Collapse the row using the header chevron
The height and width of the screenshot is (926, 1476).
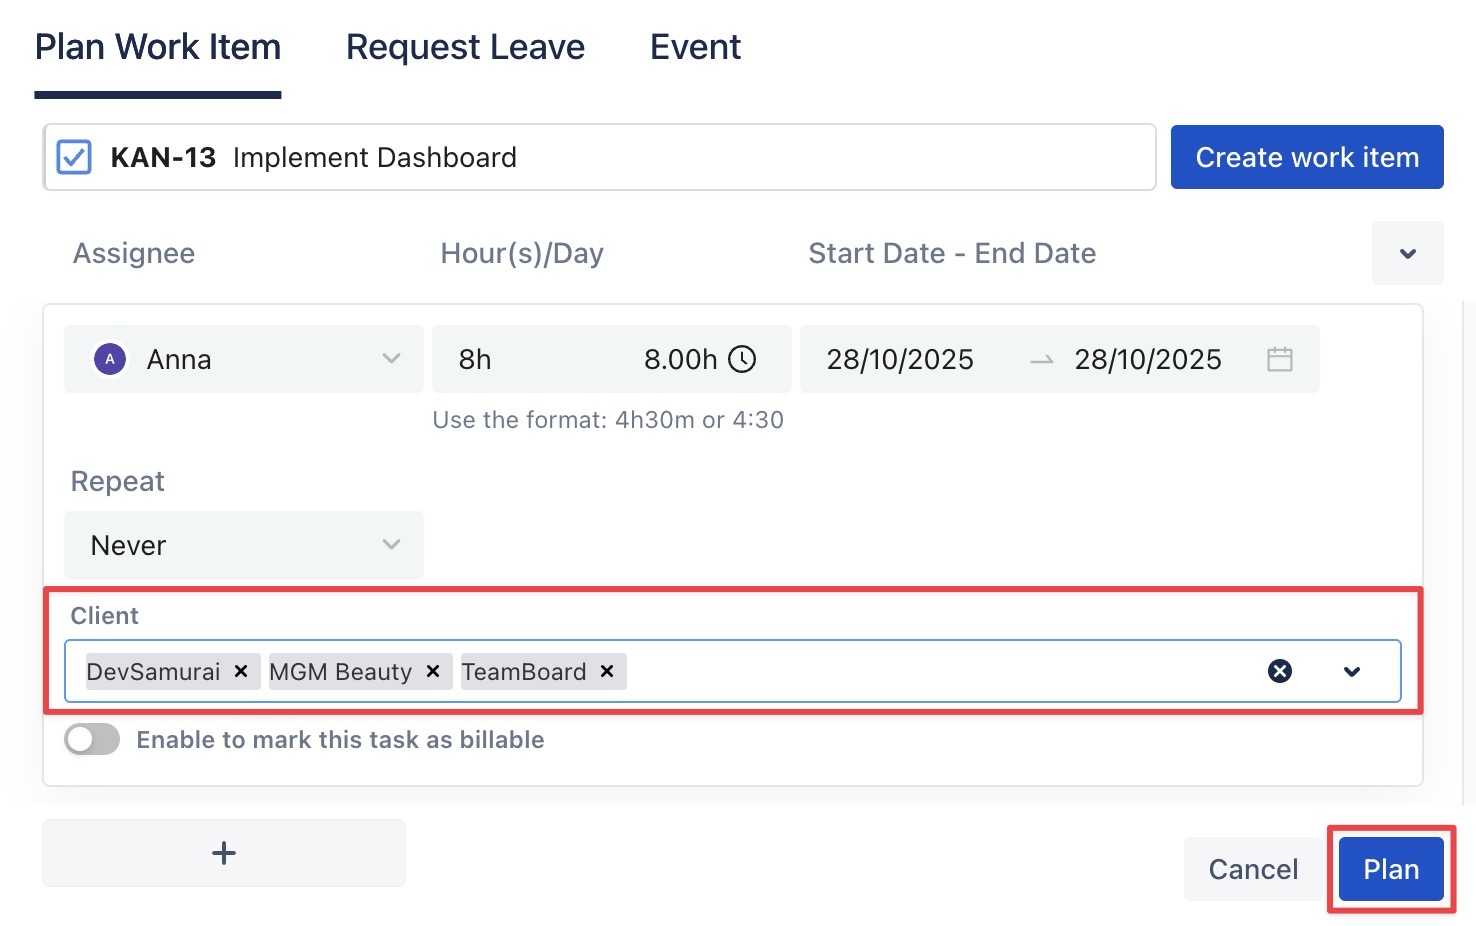(x=1407, y=253)
